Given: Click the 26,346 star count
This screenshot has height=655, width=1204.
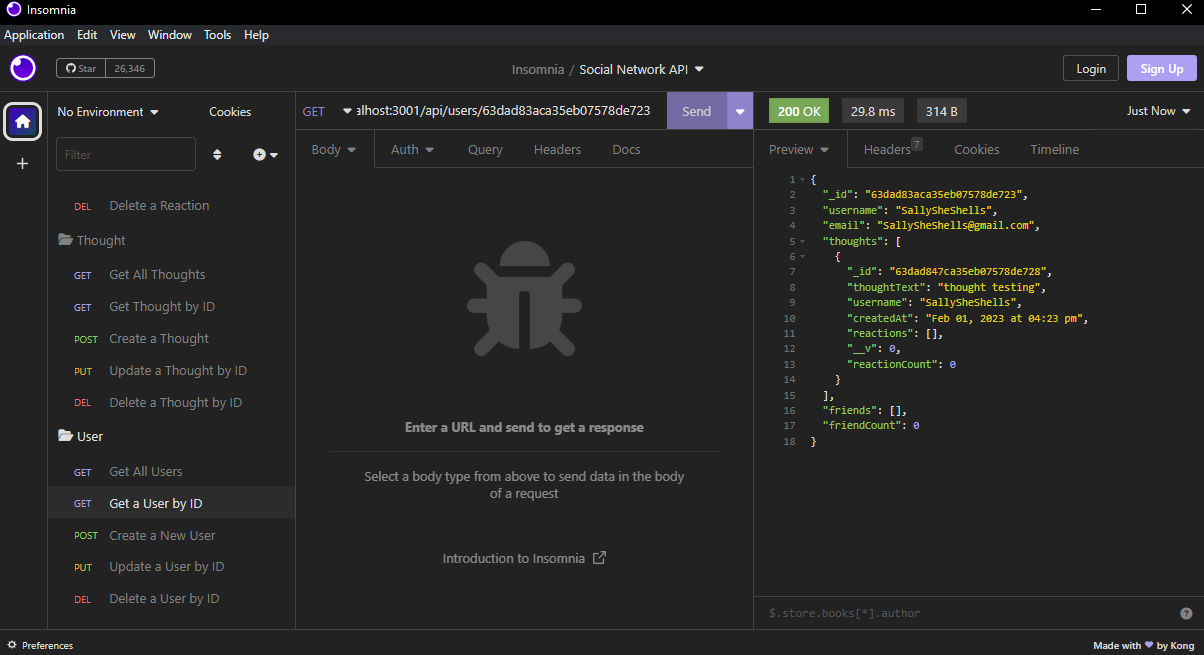Looking at the screenshot, I should (x=130, y=69).
